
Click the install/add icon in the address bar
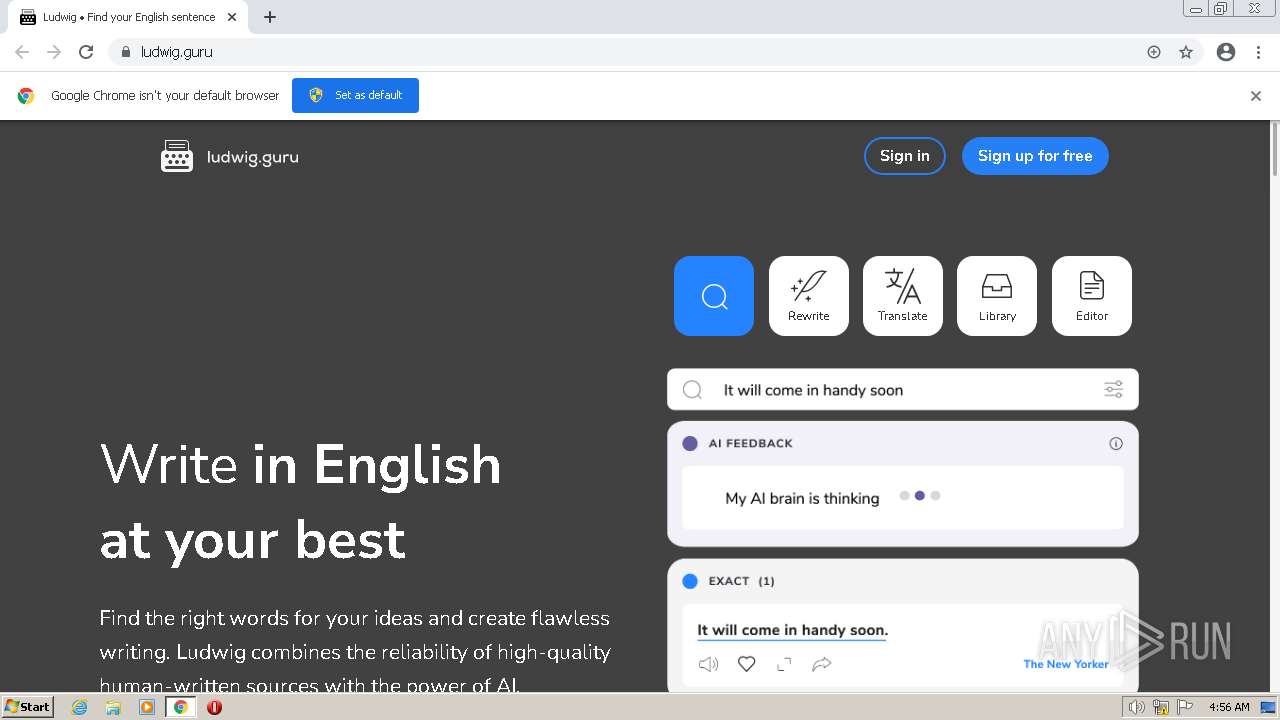(1154, 52)
